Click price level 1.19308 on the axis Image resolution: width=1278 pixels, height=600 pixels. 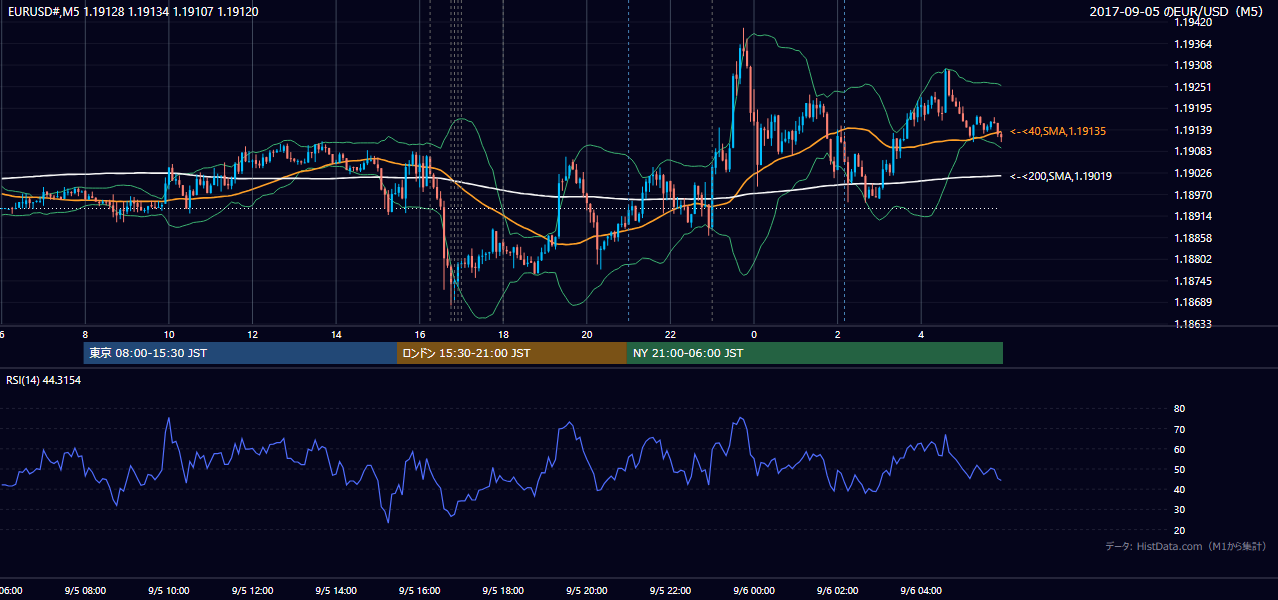point(1191,65)
